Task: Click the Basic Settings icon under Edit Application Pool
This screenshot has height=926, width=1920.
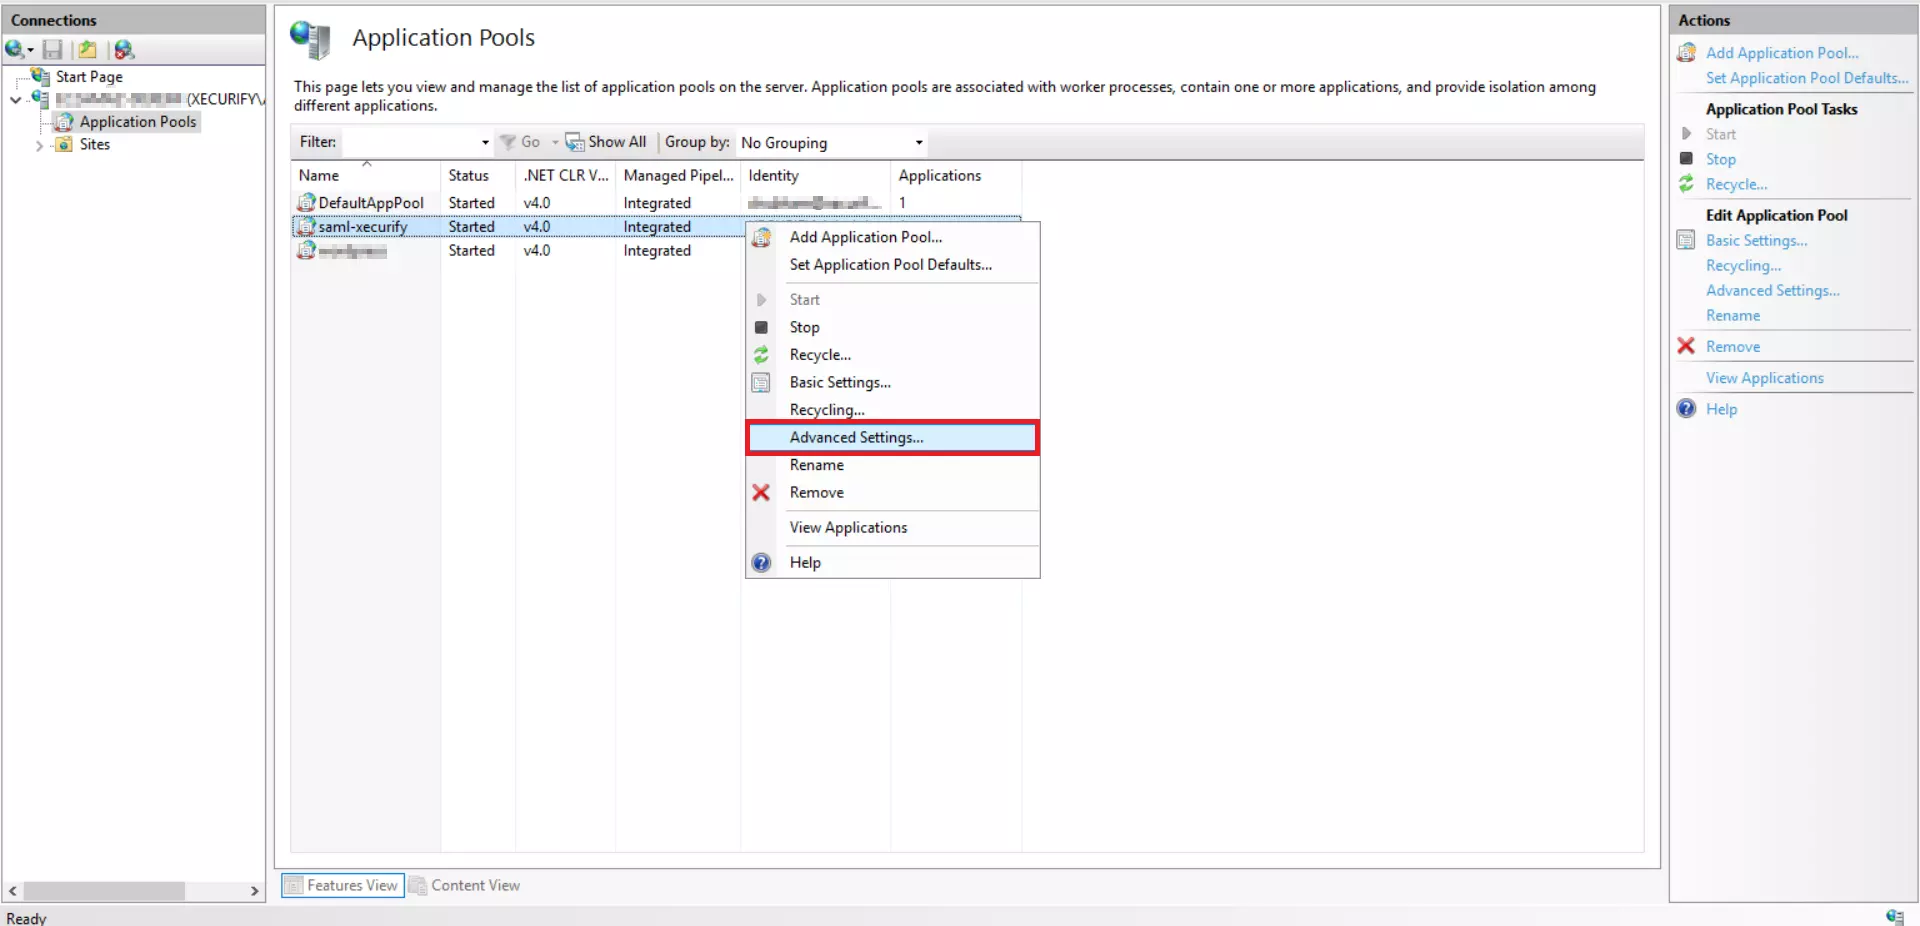Action: tap(1687, 240)
